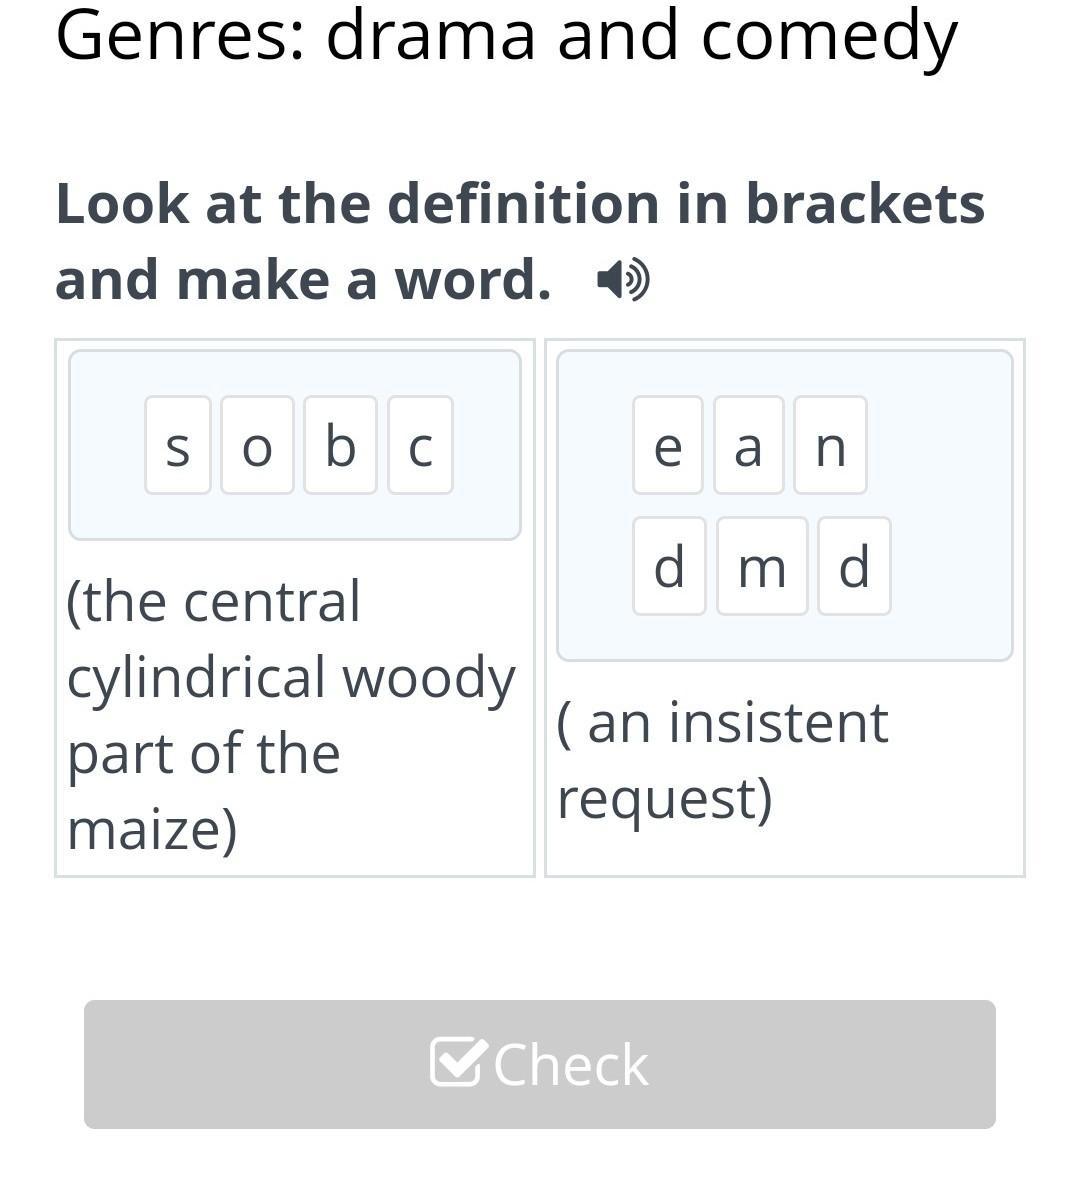Screen dimensions: 1071x1196
Task: Play the instruction audio with the speaker icon
Action: [623, 280]
